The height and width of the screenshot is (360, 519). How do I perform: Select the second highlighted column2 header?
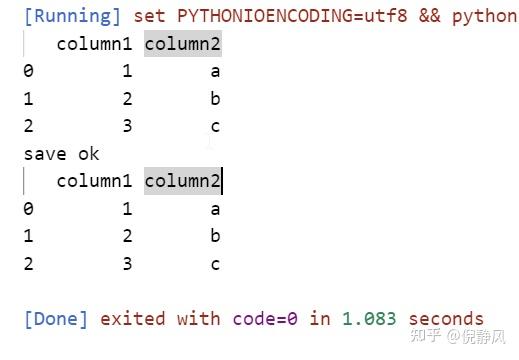[x=183, y=181]
